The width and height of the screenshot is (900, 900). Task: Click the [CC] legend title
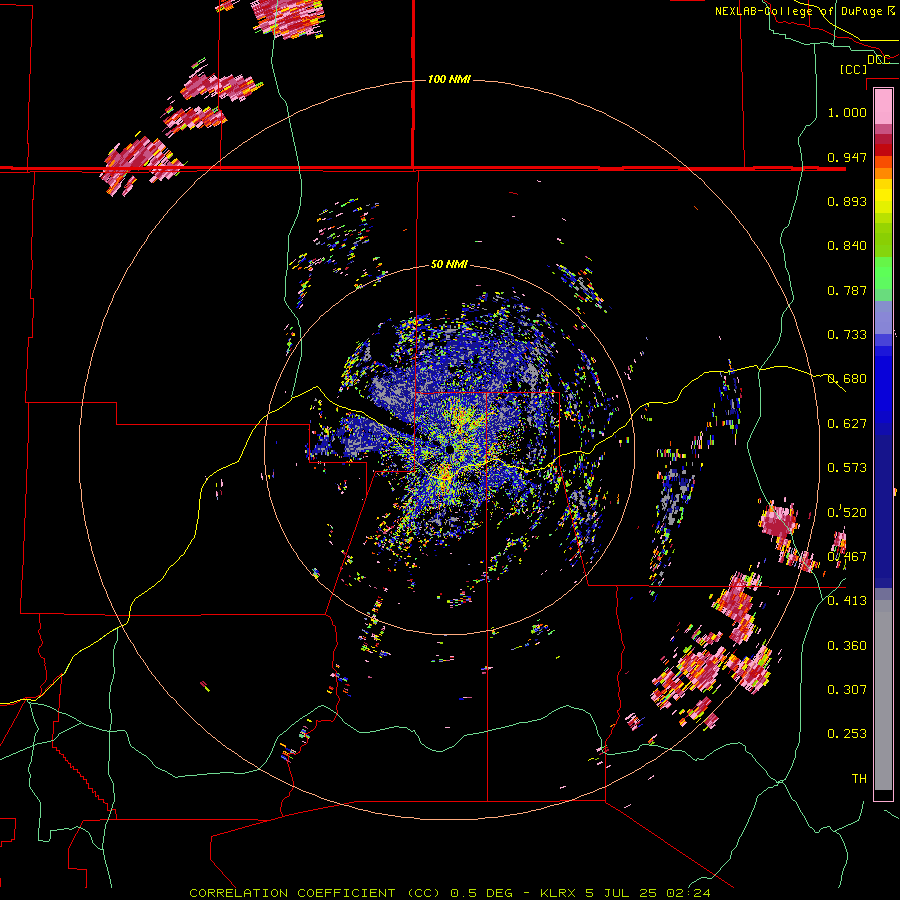(853, 69)
